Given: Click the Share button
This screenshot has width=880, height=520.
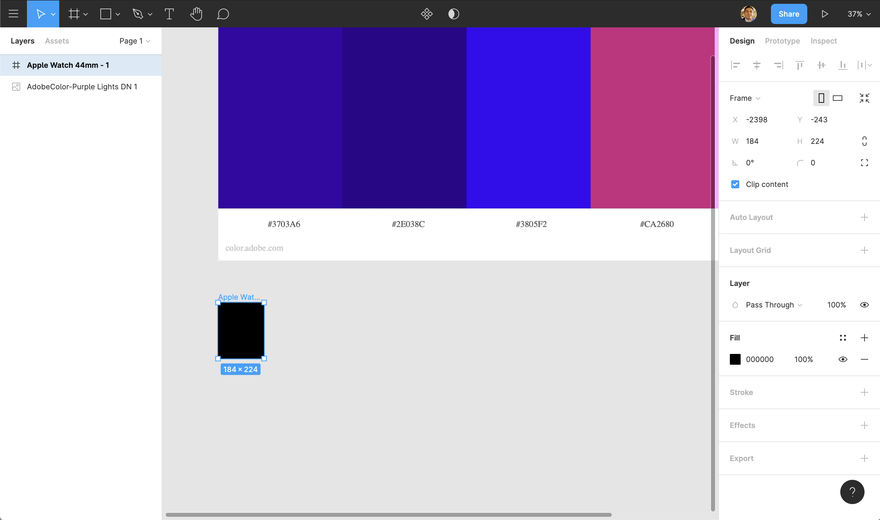Looking at the screenshot, I should tap(789, 14).
